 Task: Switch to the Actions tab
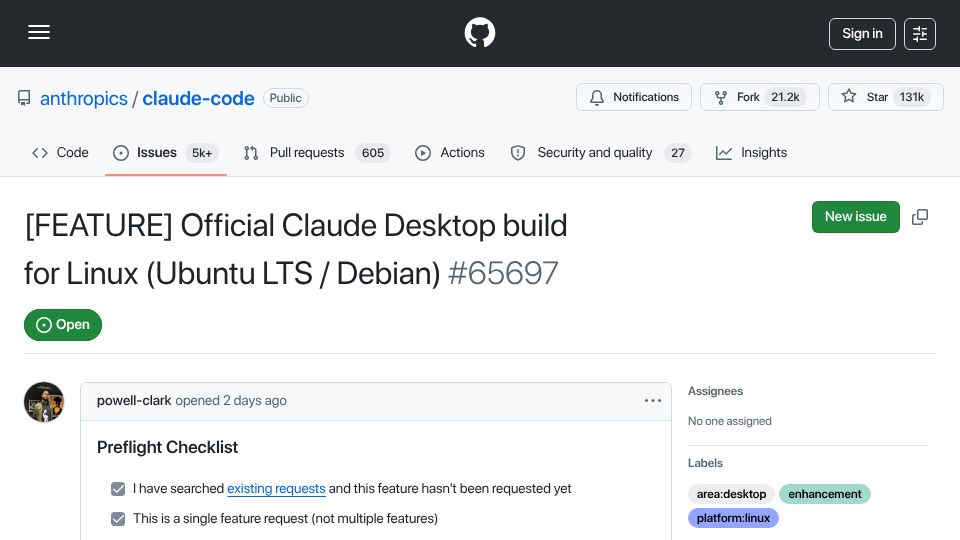(449, 152)
